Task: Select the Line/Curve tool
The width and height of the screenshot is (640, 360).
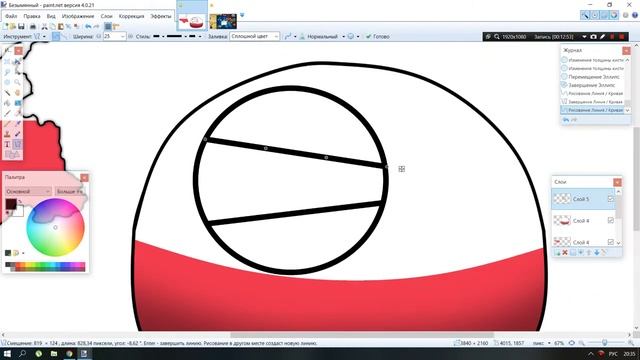Action: pos(18,144)
